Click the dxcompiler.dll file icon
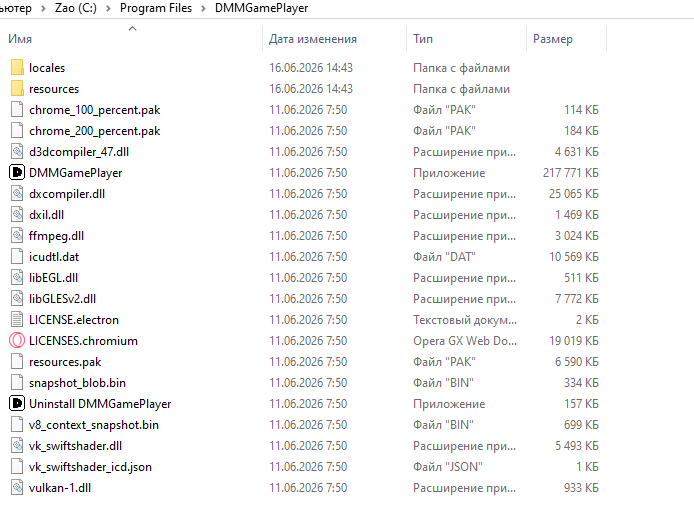694x509 pixels. 17,194
